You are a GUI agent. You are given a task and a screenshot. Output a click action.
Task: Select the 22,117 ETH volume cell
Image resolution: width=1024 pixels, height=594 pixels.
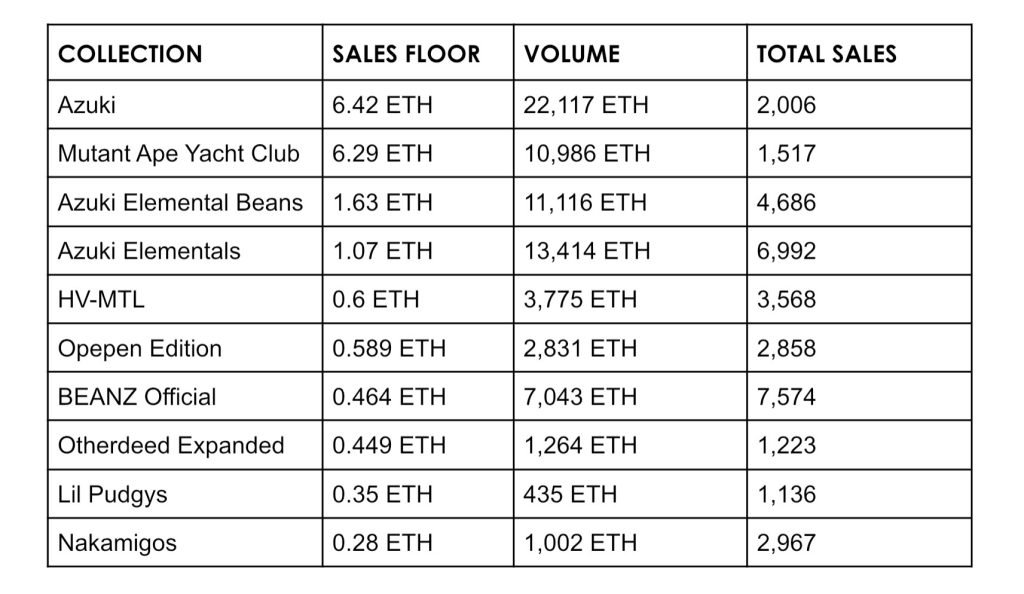586,105
